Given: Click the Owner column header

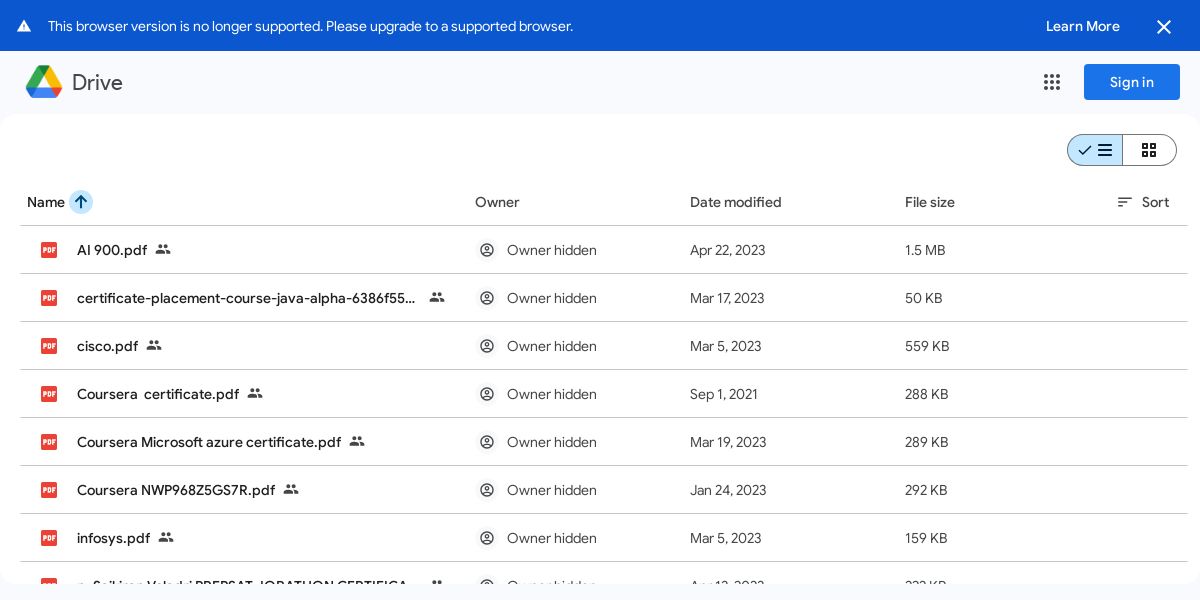Looking at the screenshot, I should [x=497, y=202].
